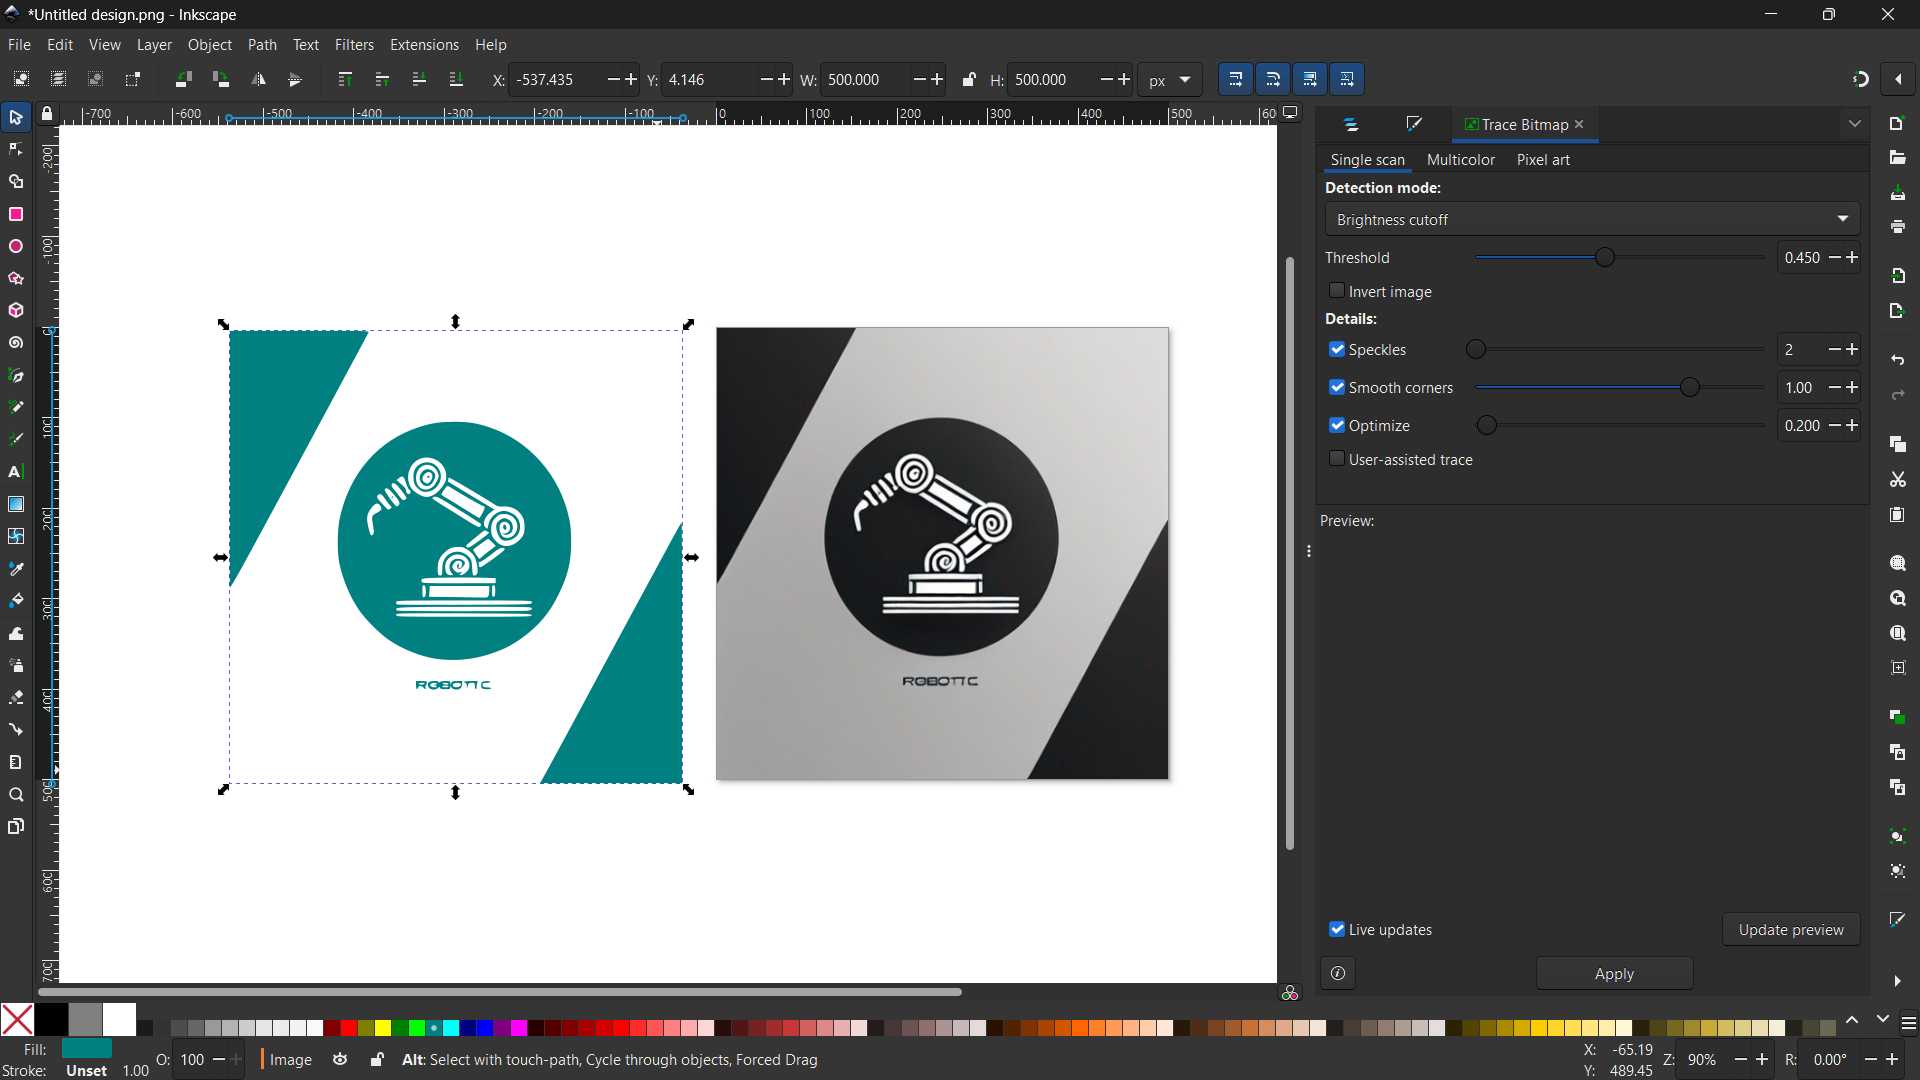Open Detection mode dropdown
1920x1080 pixels.
click(x=1592, y=219)
